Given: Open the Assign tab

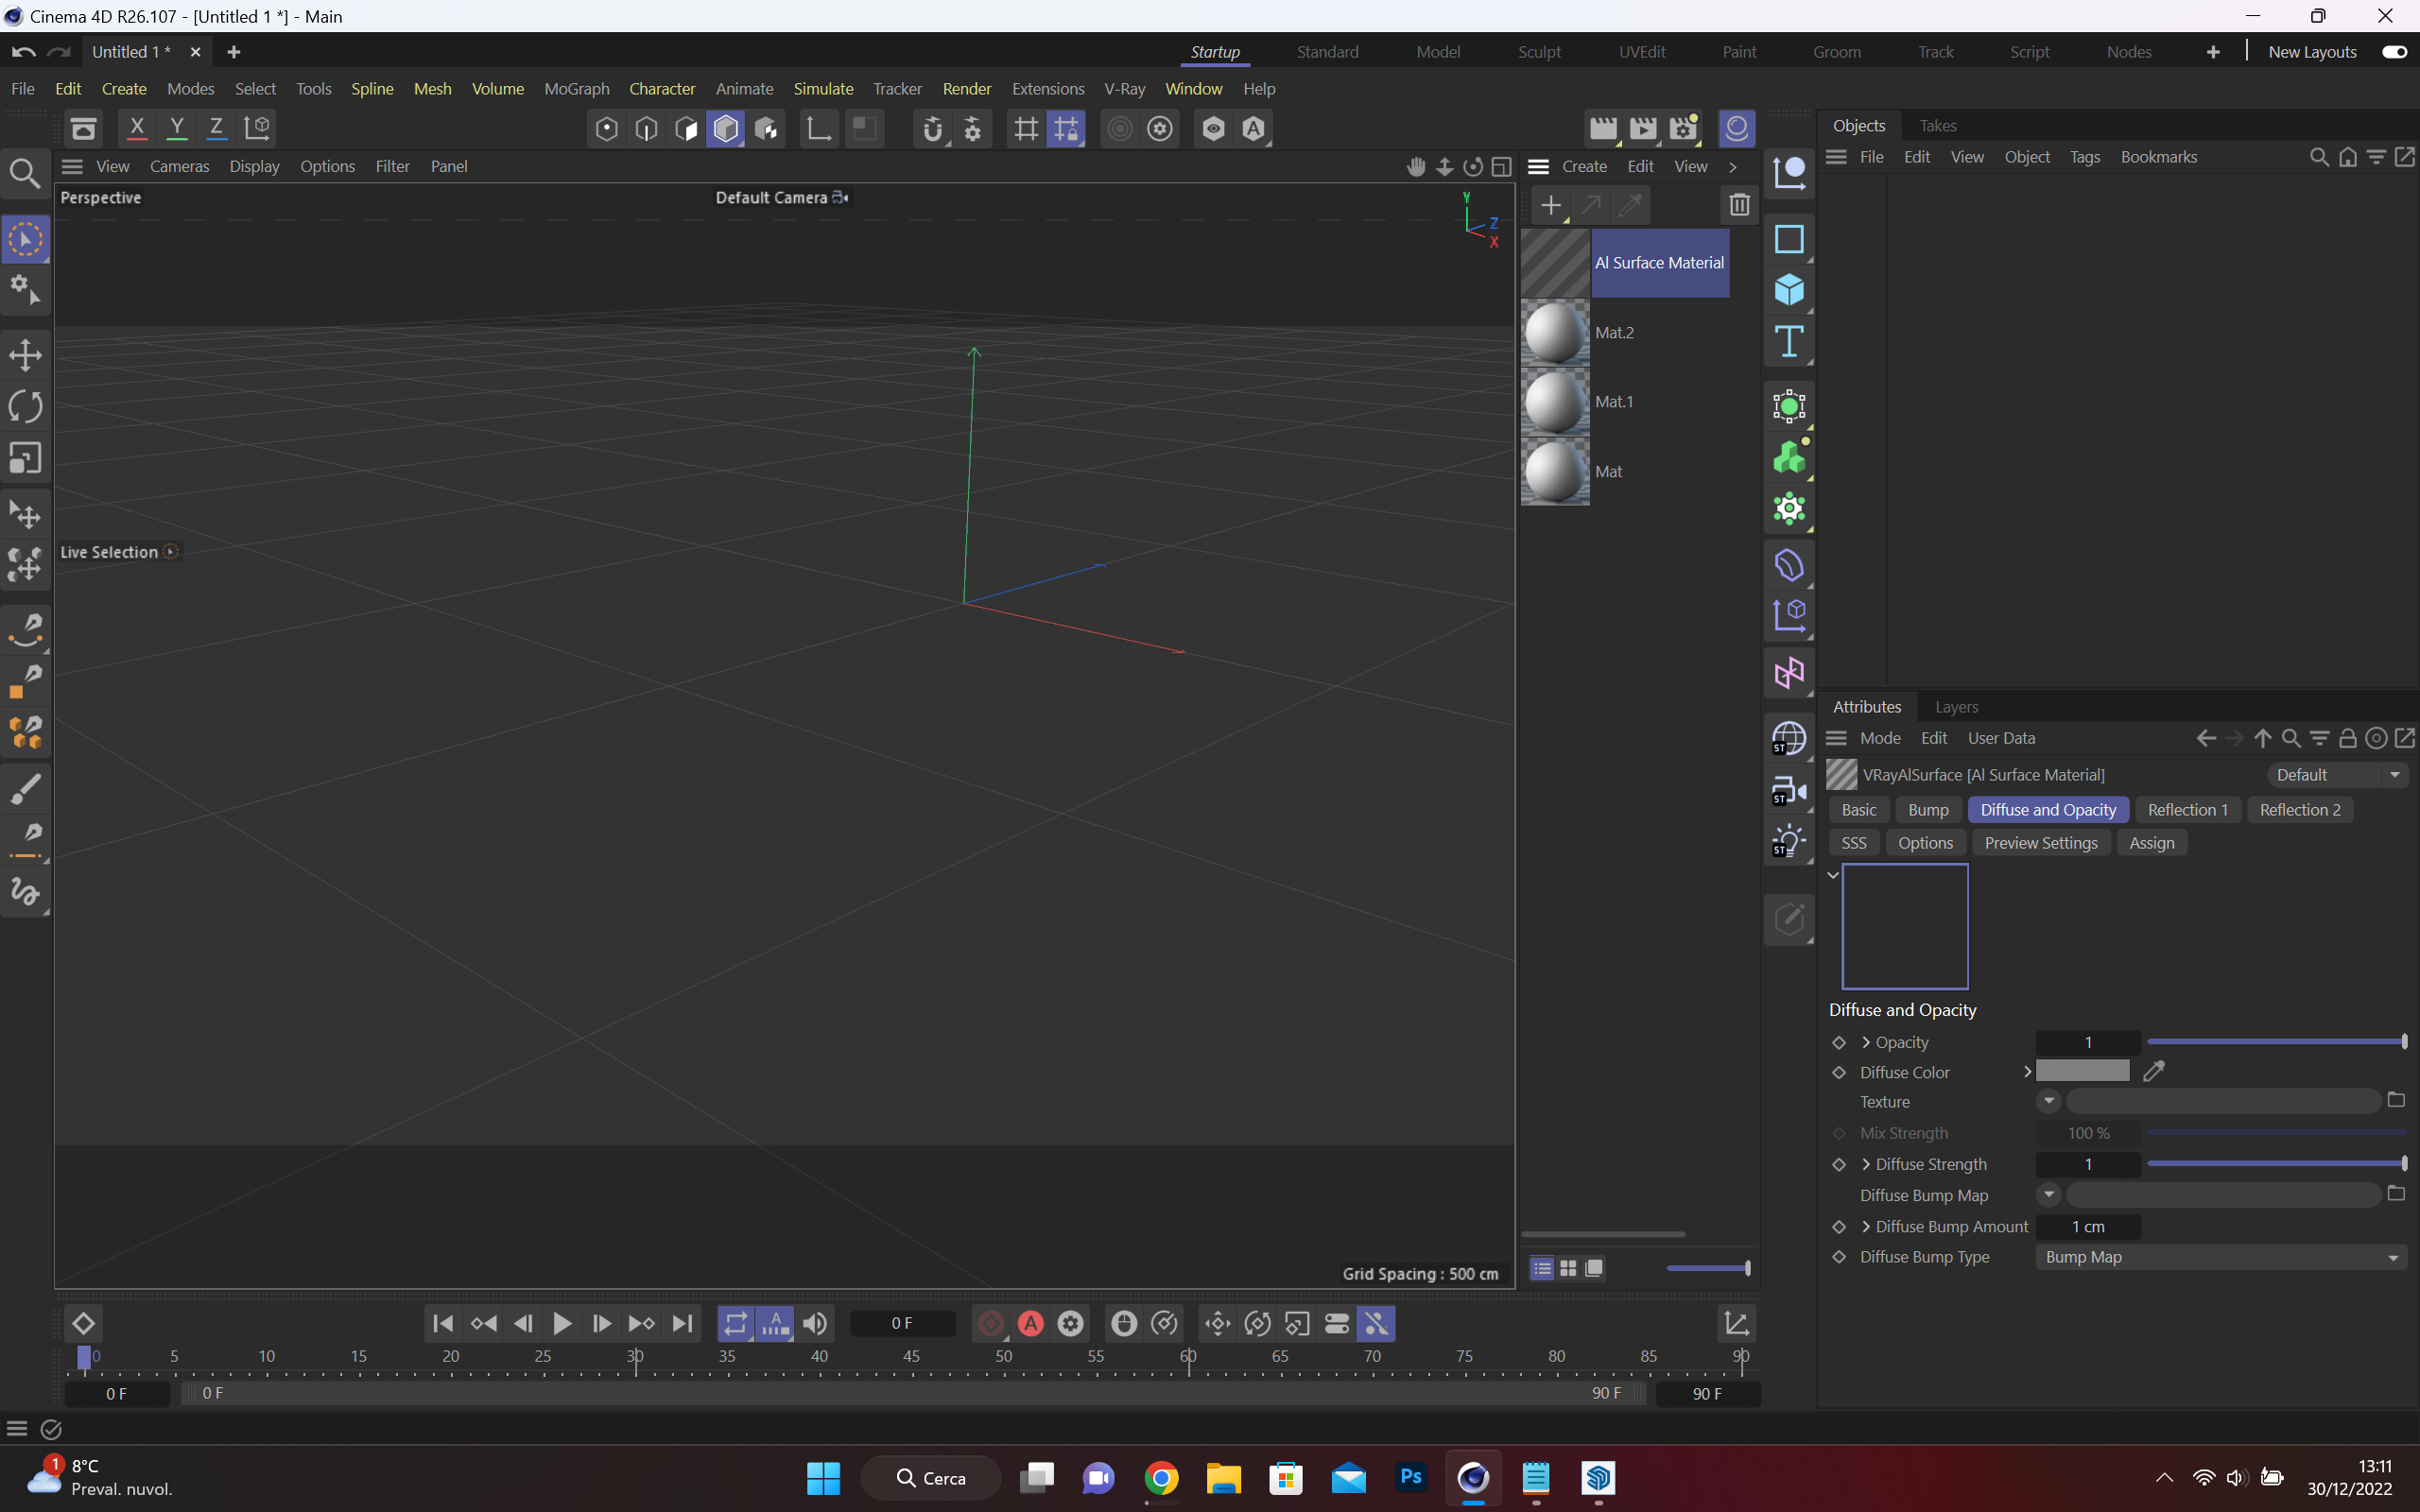Looking at the screenshot, I should click(x=2151, y=843).
